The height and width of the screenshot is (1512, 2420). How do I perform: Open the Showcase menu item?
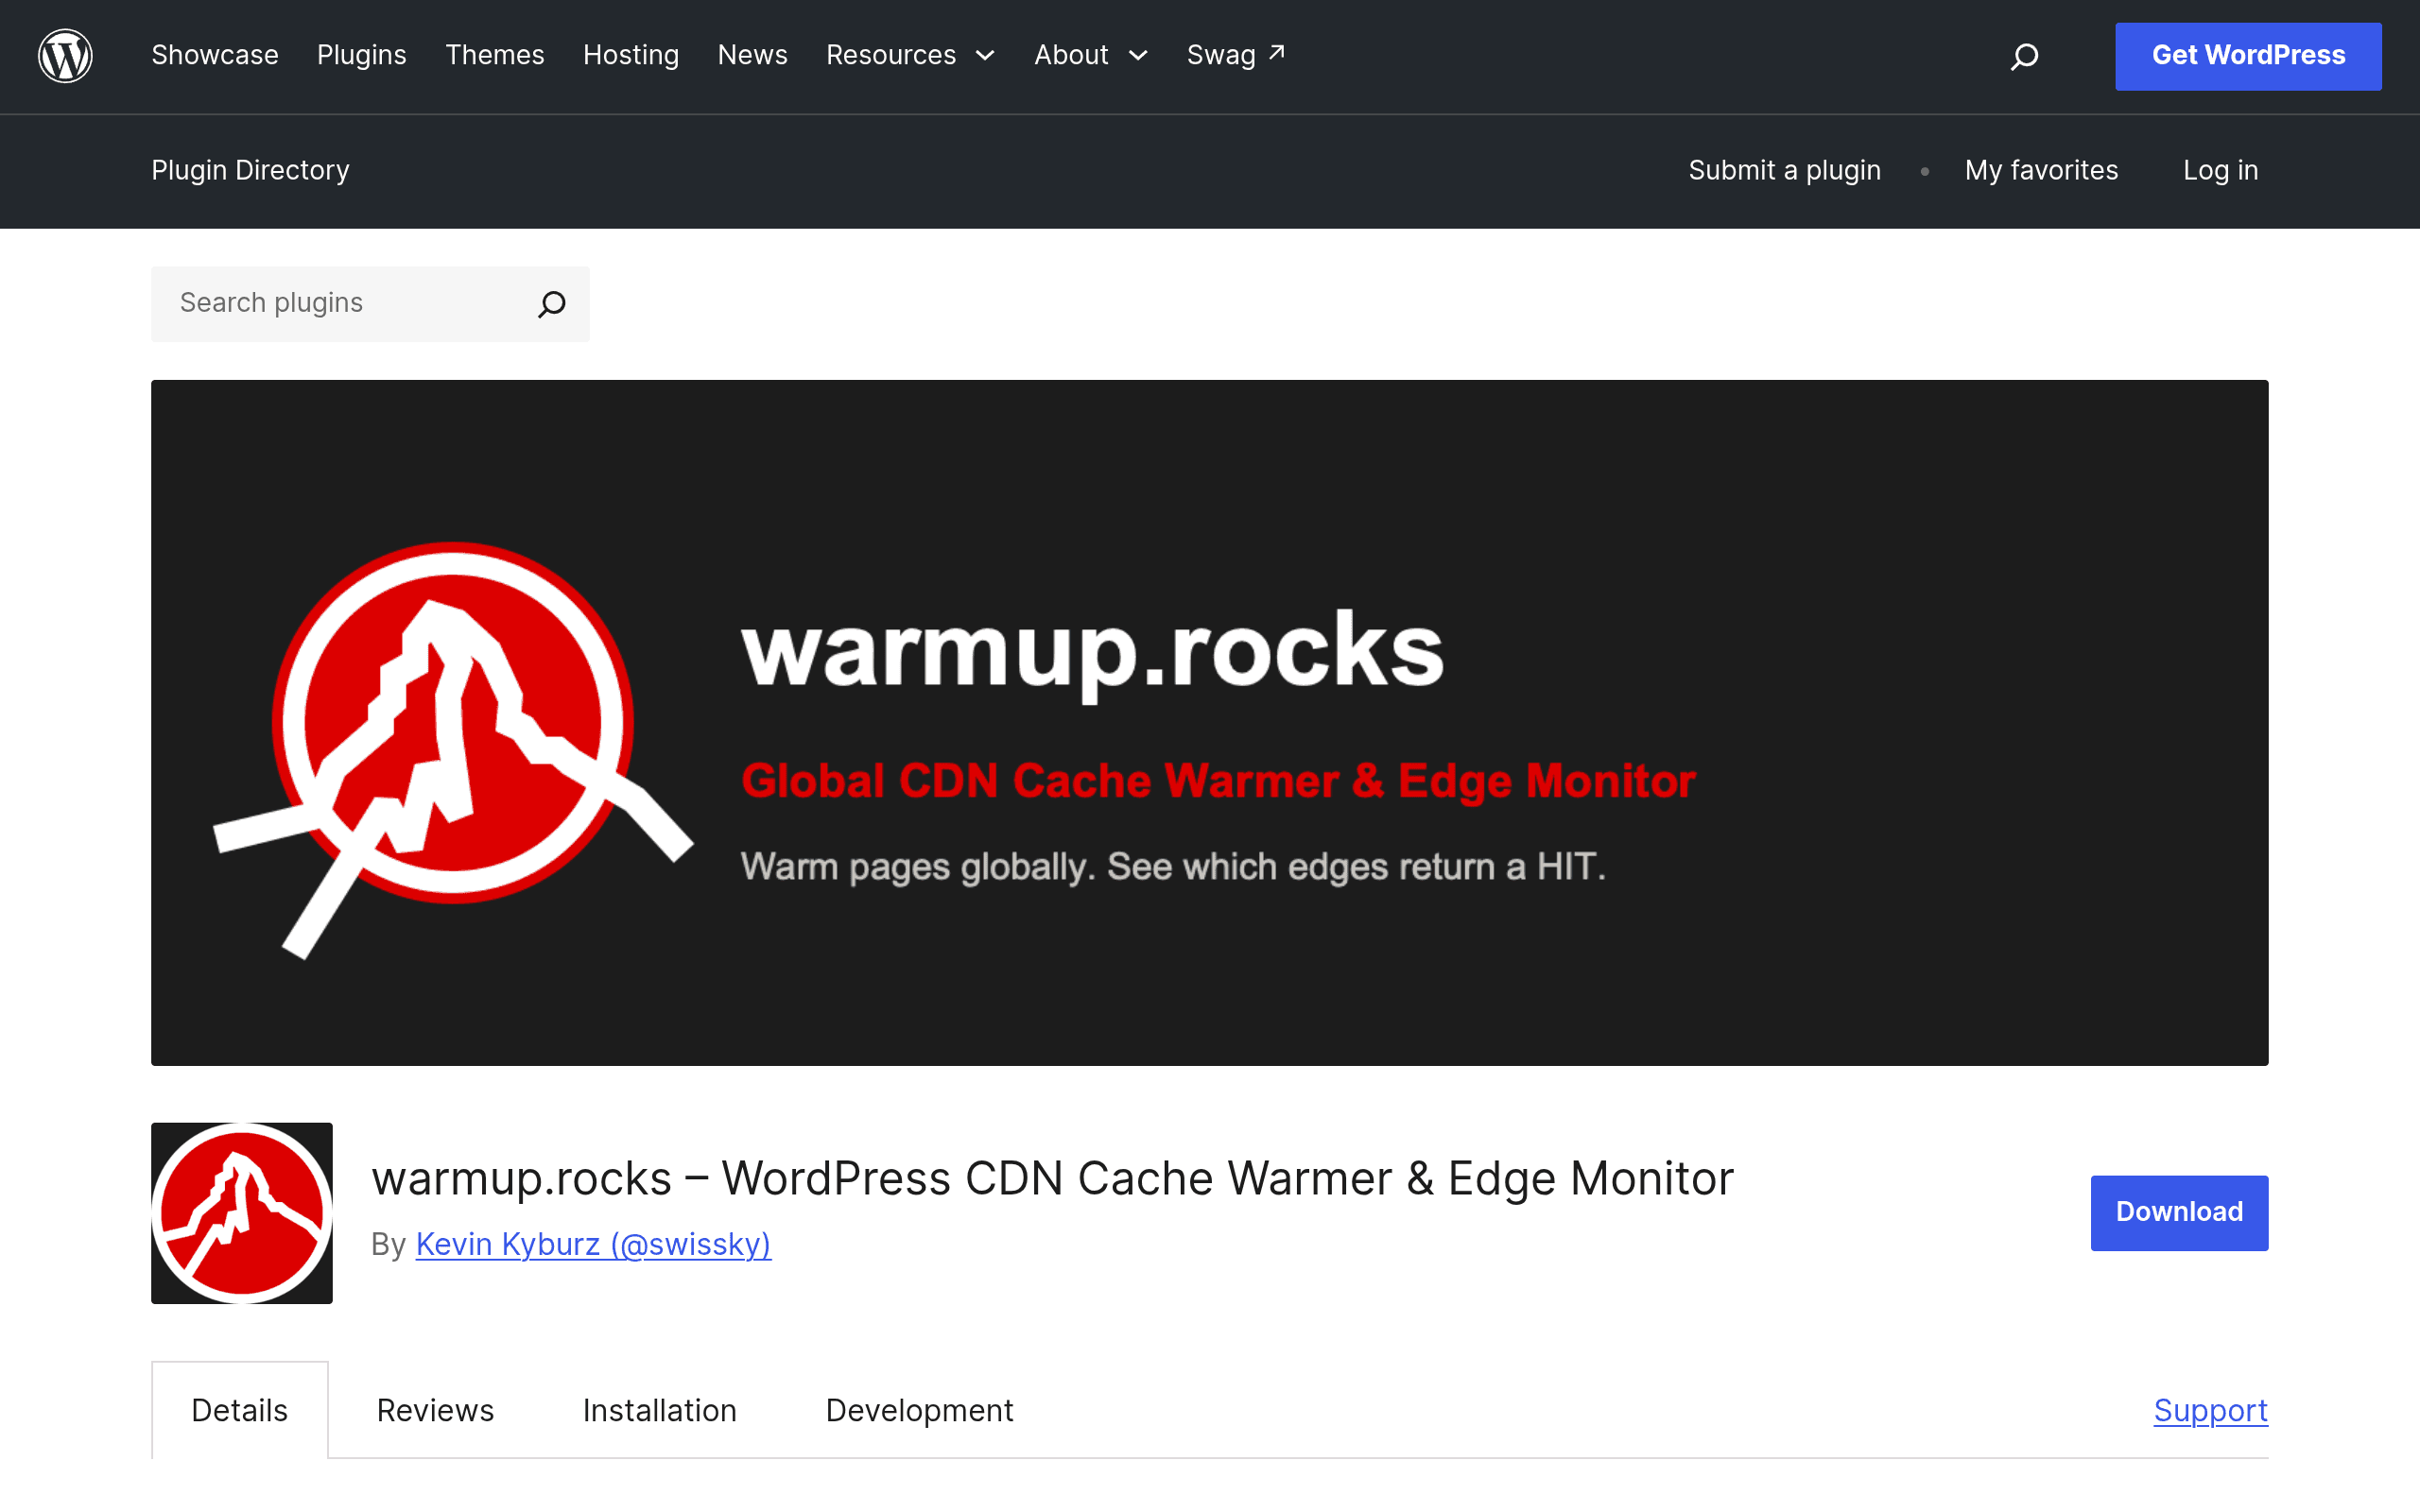215,55
